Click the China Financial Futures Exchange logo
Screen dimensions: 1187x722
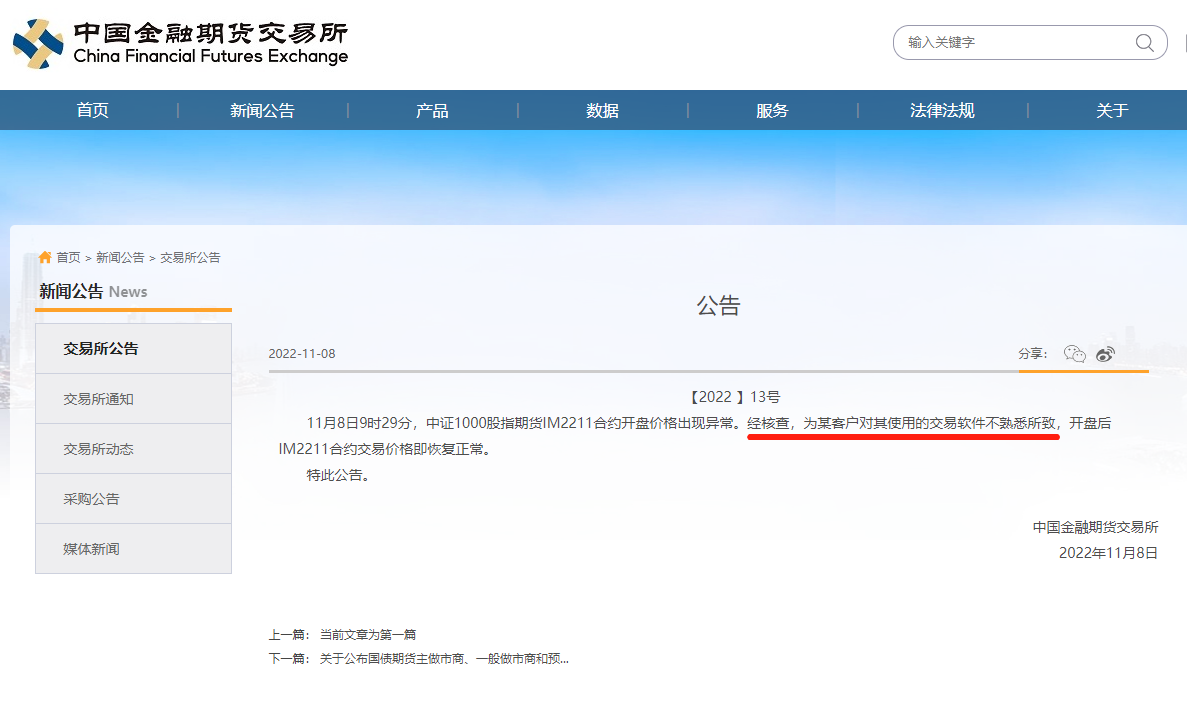point(180,44)
